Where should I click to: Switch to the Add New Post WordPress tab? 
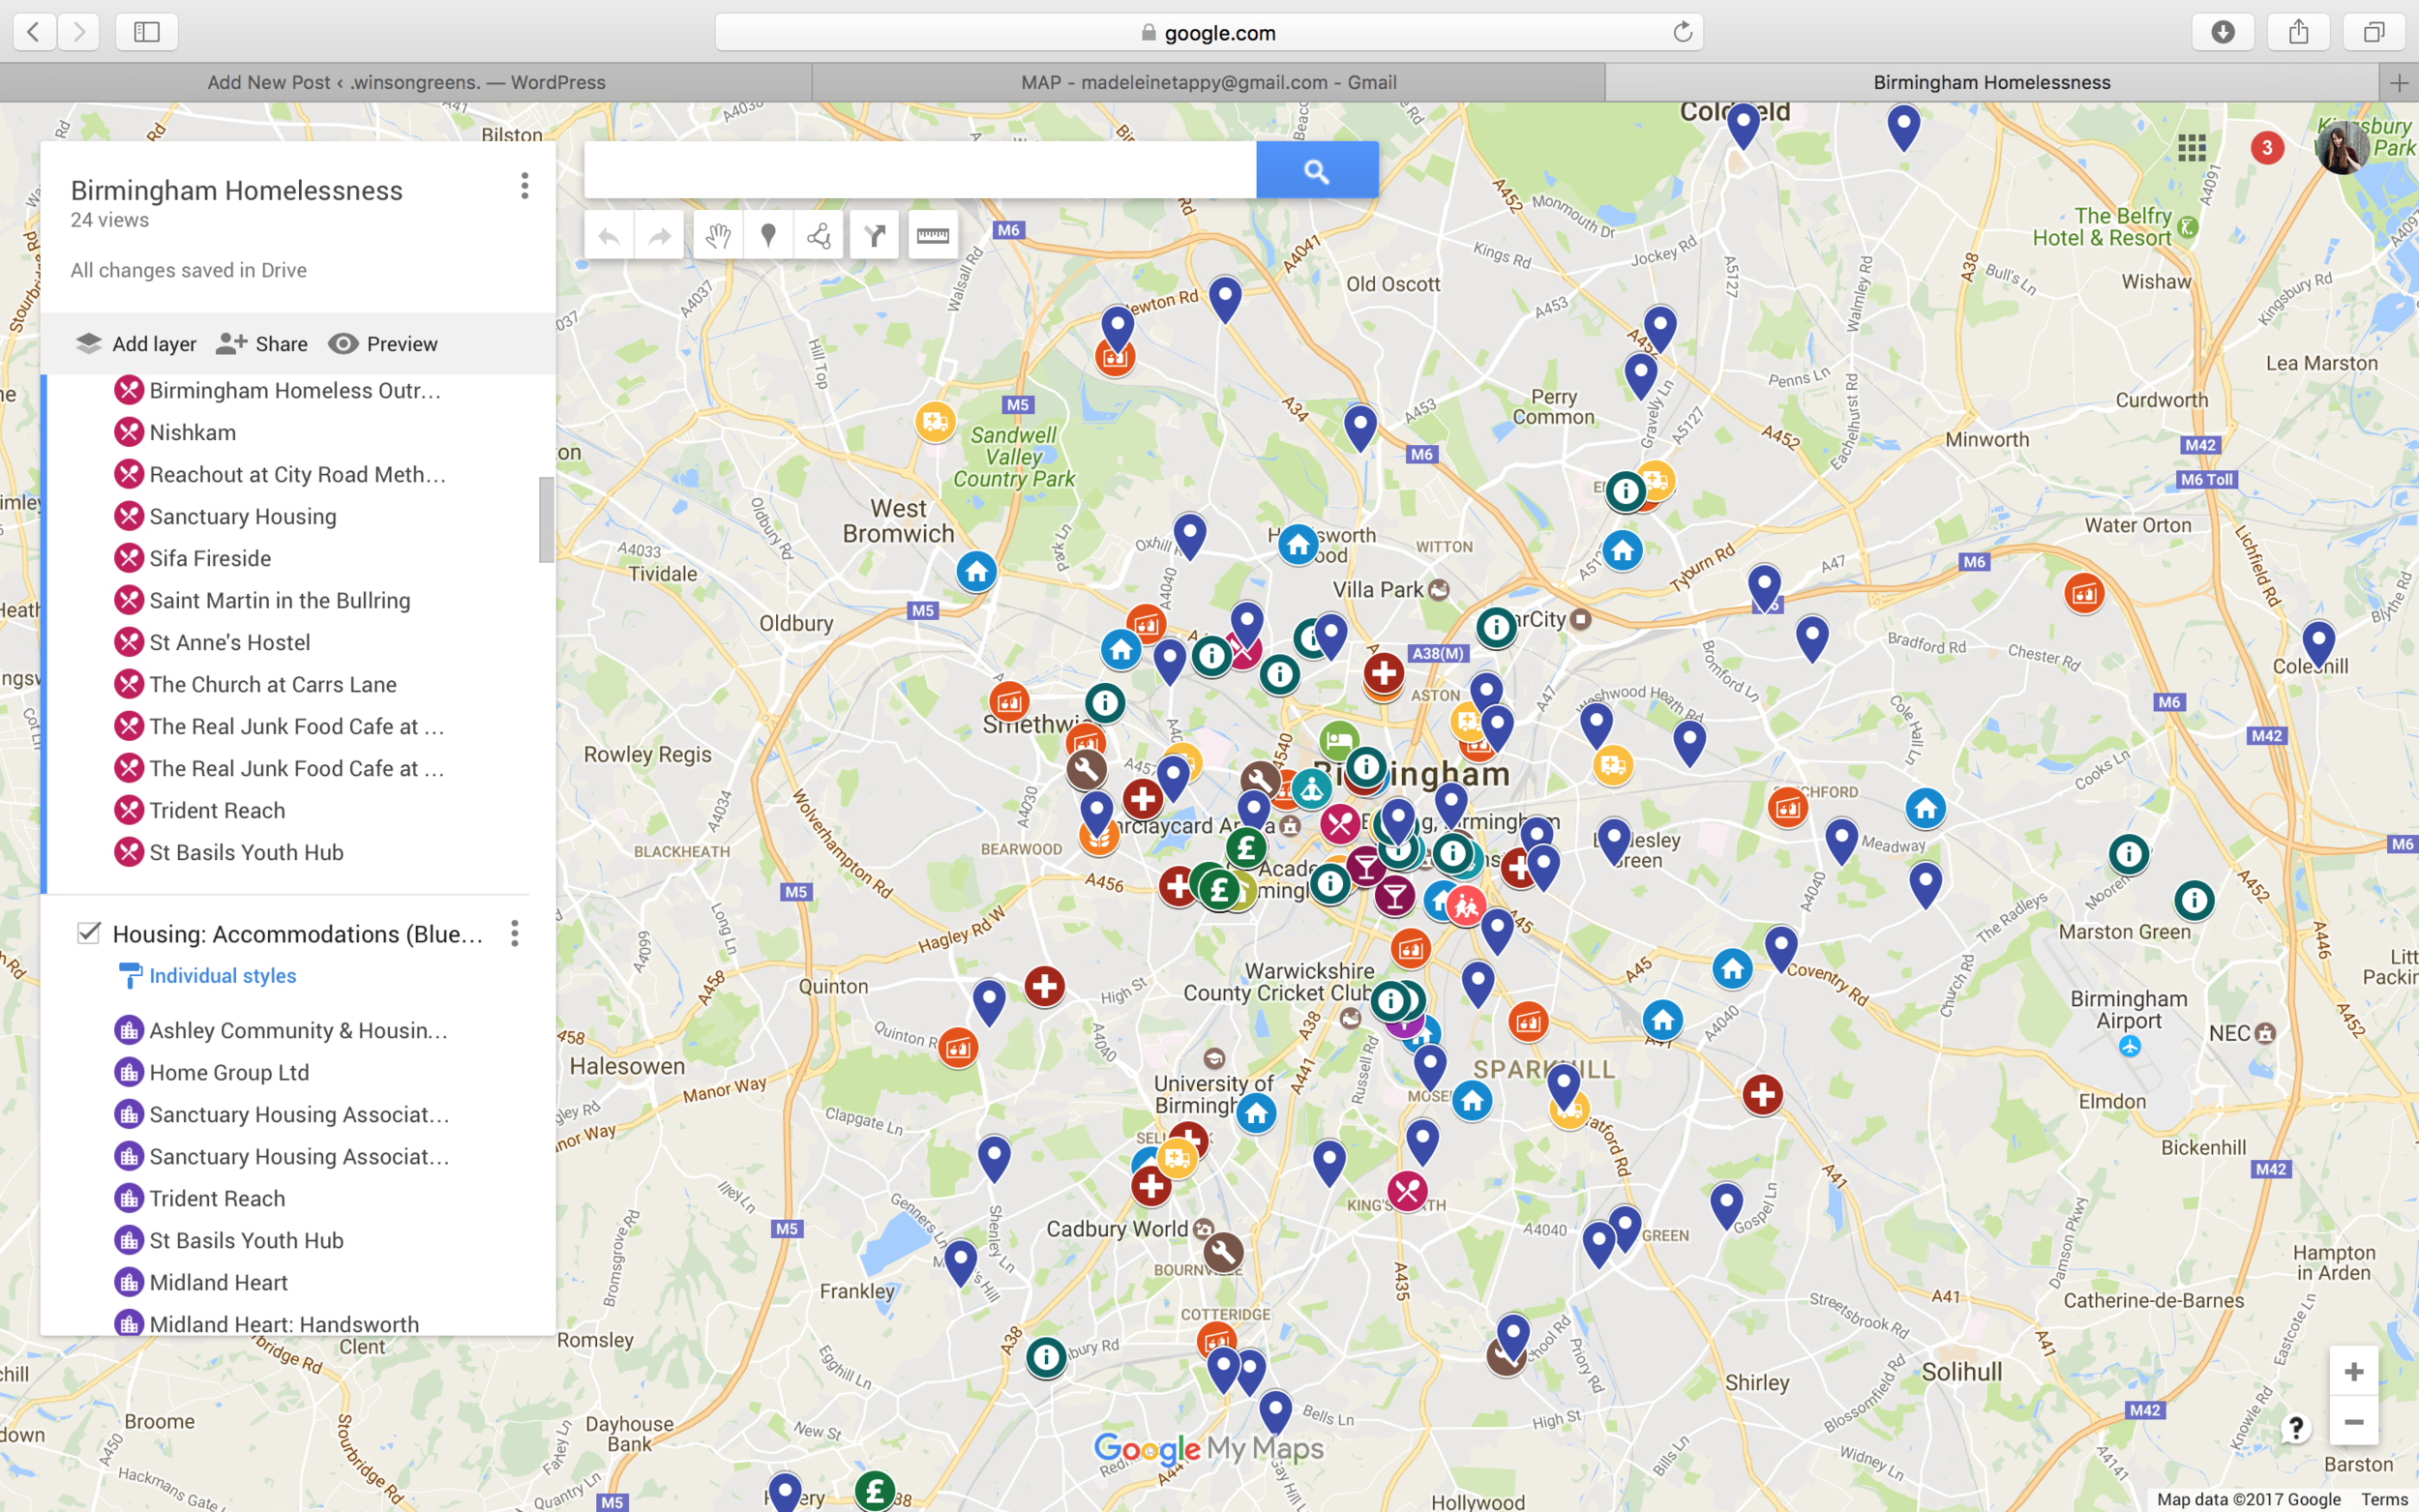406,83
